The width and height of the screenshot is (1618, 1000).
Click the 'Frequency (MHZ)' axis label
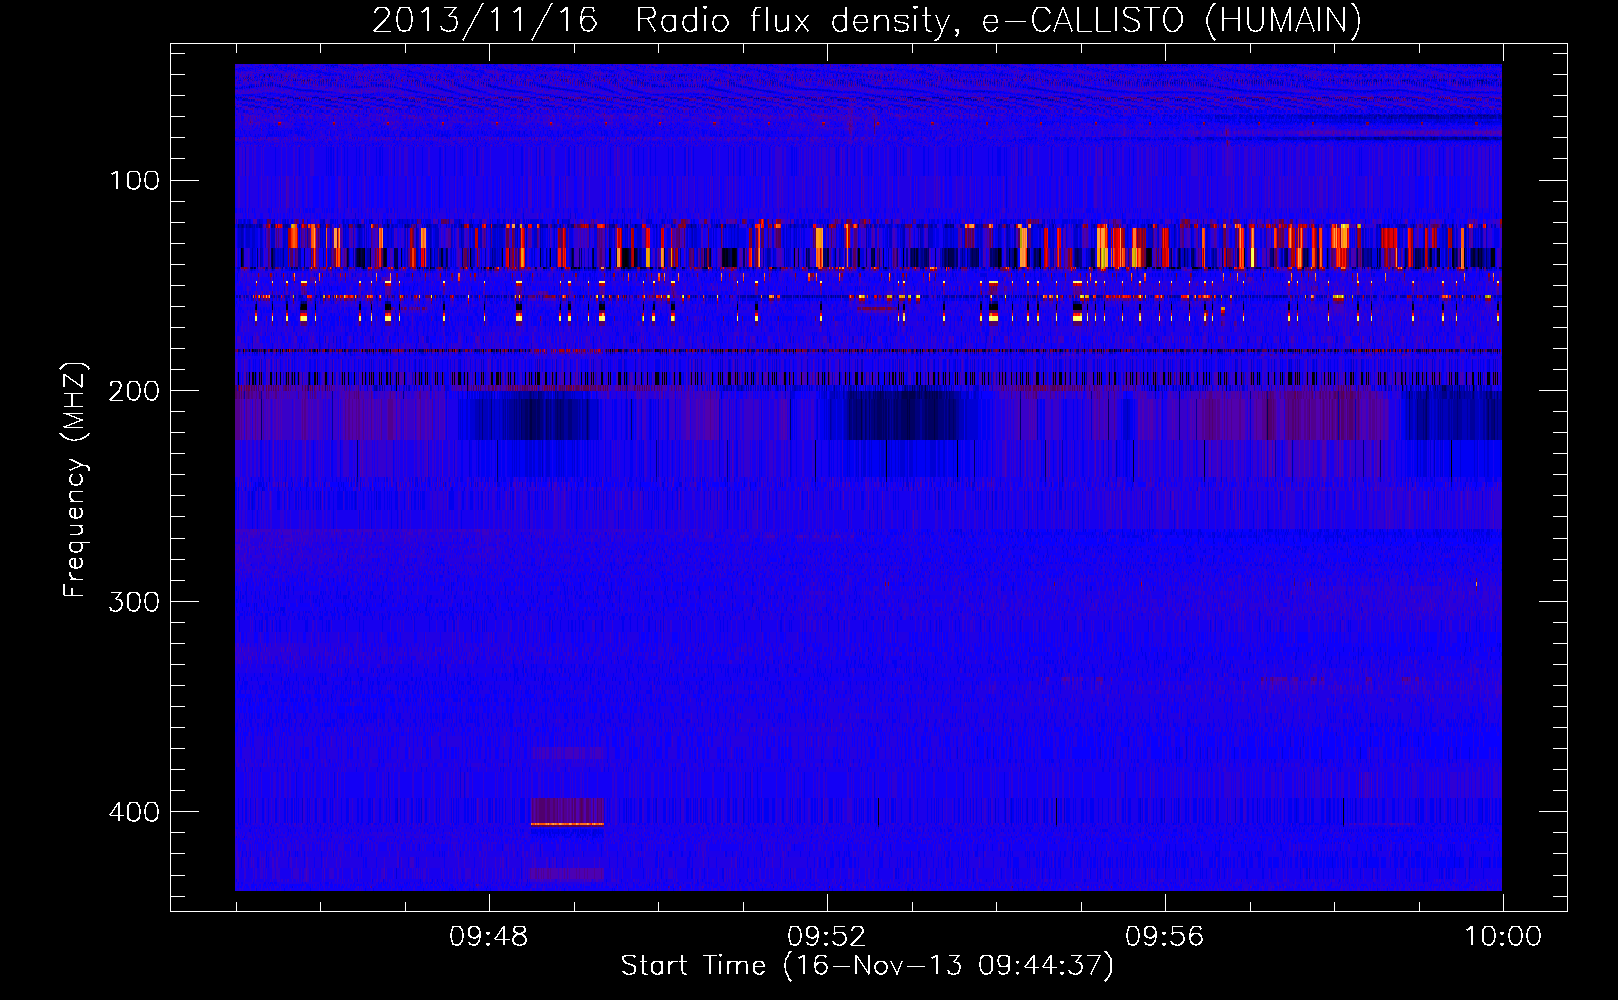tap(75, 480)
